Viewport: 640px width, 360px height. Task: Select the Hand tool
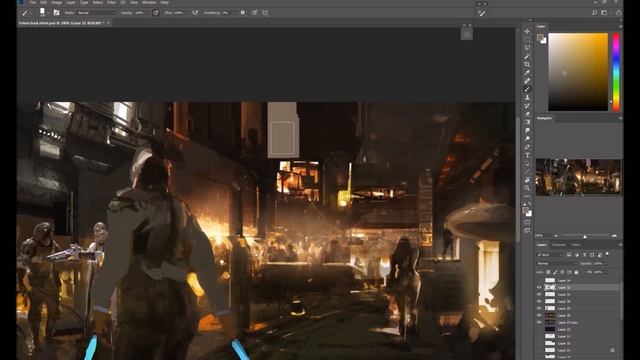click(x=527, y=180)
